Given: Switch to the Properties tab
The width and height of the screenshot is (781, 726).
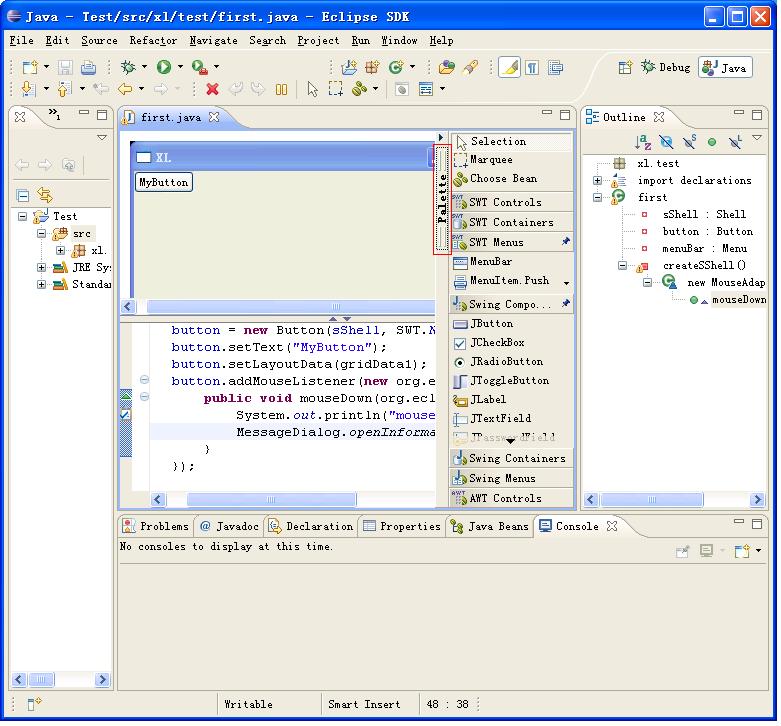Looking at the screenshot, I should click(x=402, y=526).
